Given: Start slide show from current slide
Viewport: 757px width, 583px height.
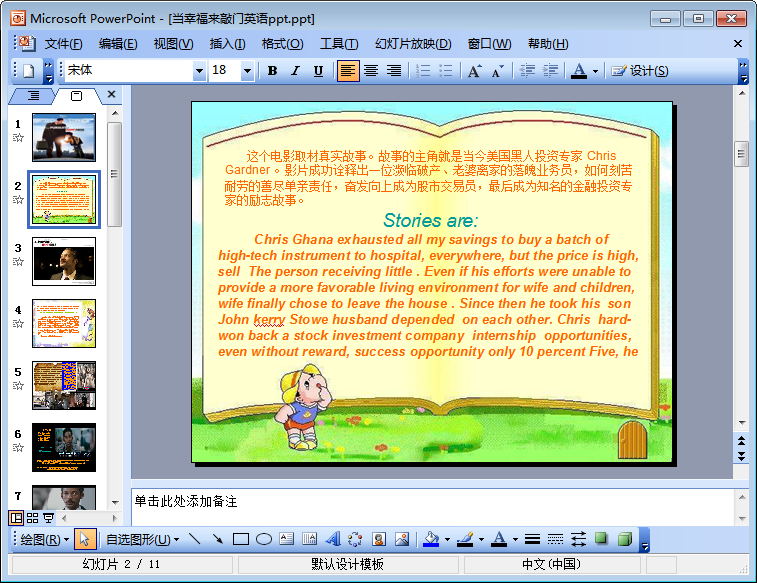Looking at the screenshot, I should [48, 518].
